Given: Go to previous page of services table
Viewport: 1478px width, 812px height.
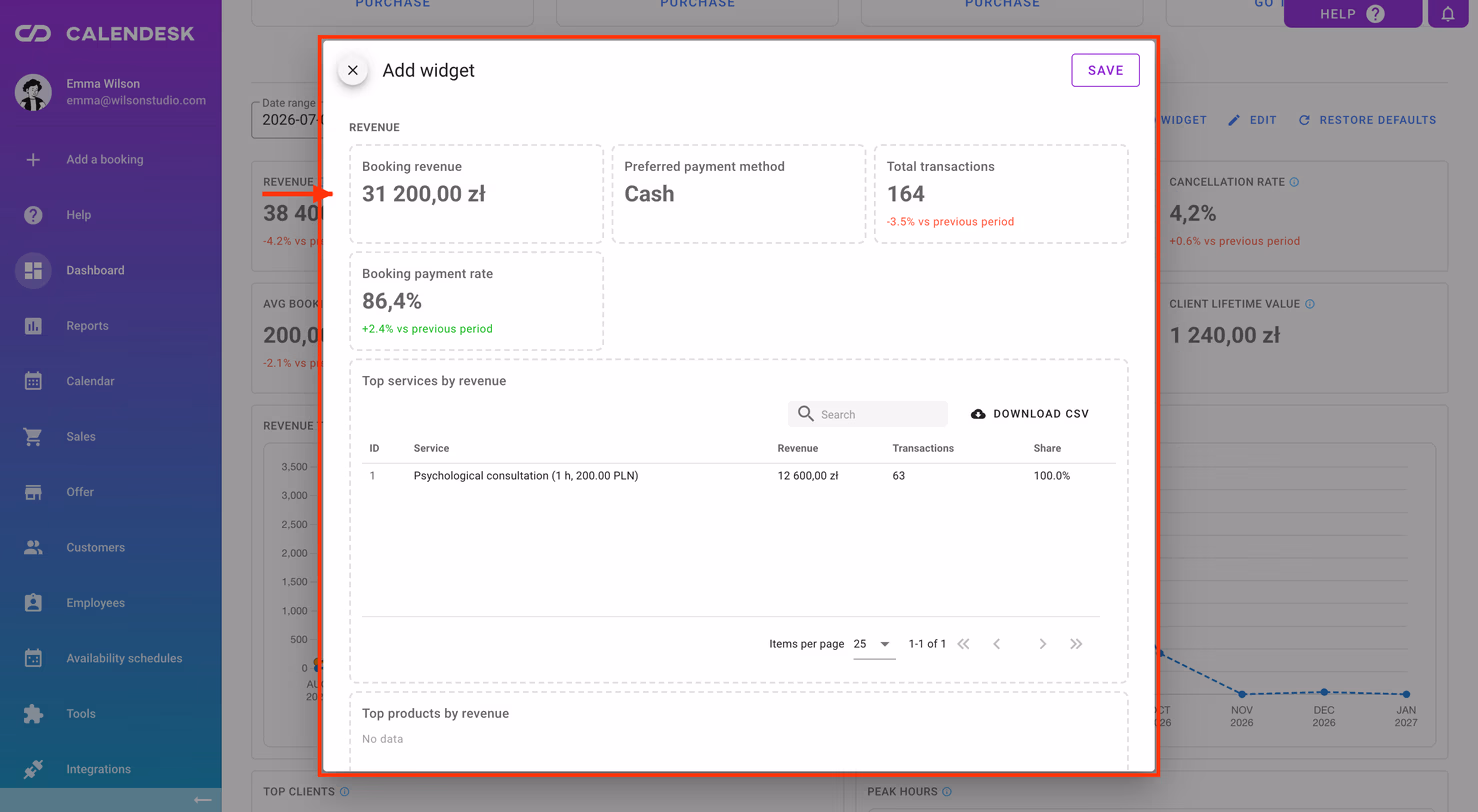Looking at the screenshot, I should (x=997, y=644).
